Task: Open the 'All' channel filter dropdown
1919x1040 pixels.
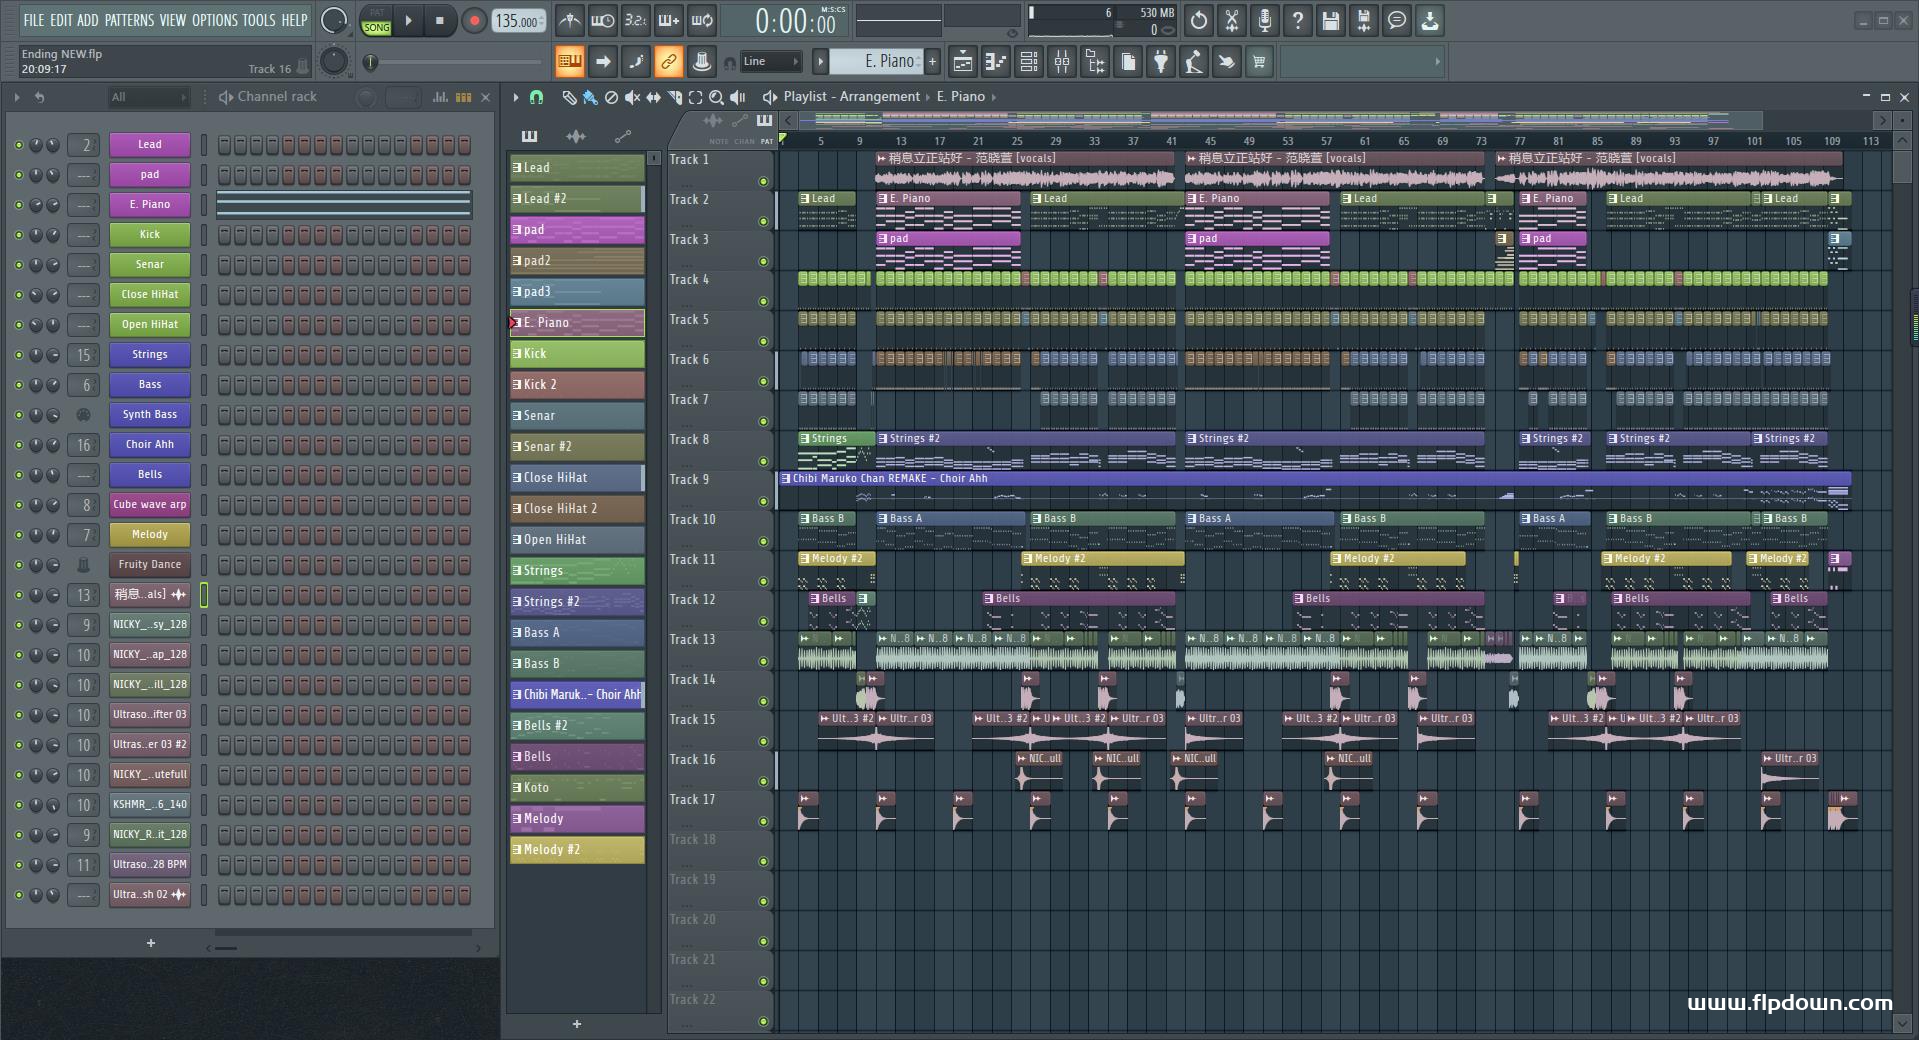Action: pyautogui.click(x=148, y=97)
